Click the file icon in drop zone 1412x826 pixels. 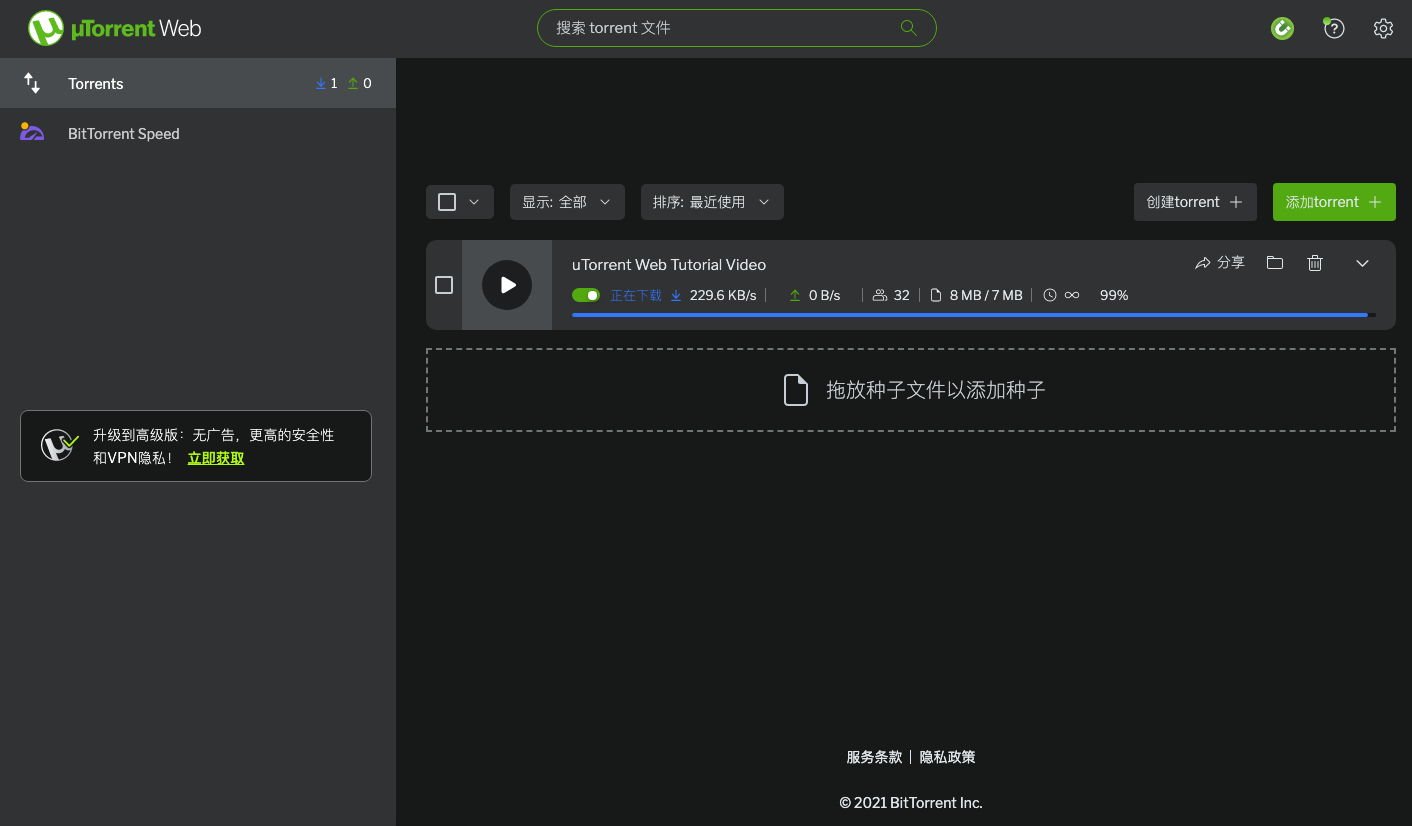(796, 390)
